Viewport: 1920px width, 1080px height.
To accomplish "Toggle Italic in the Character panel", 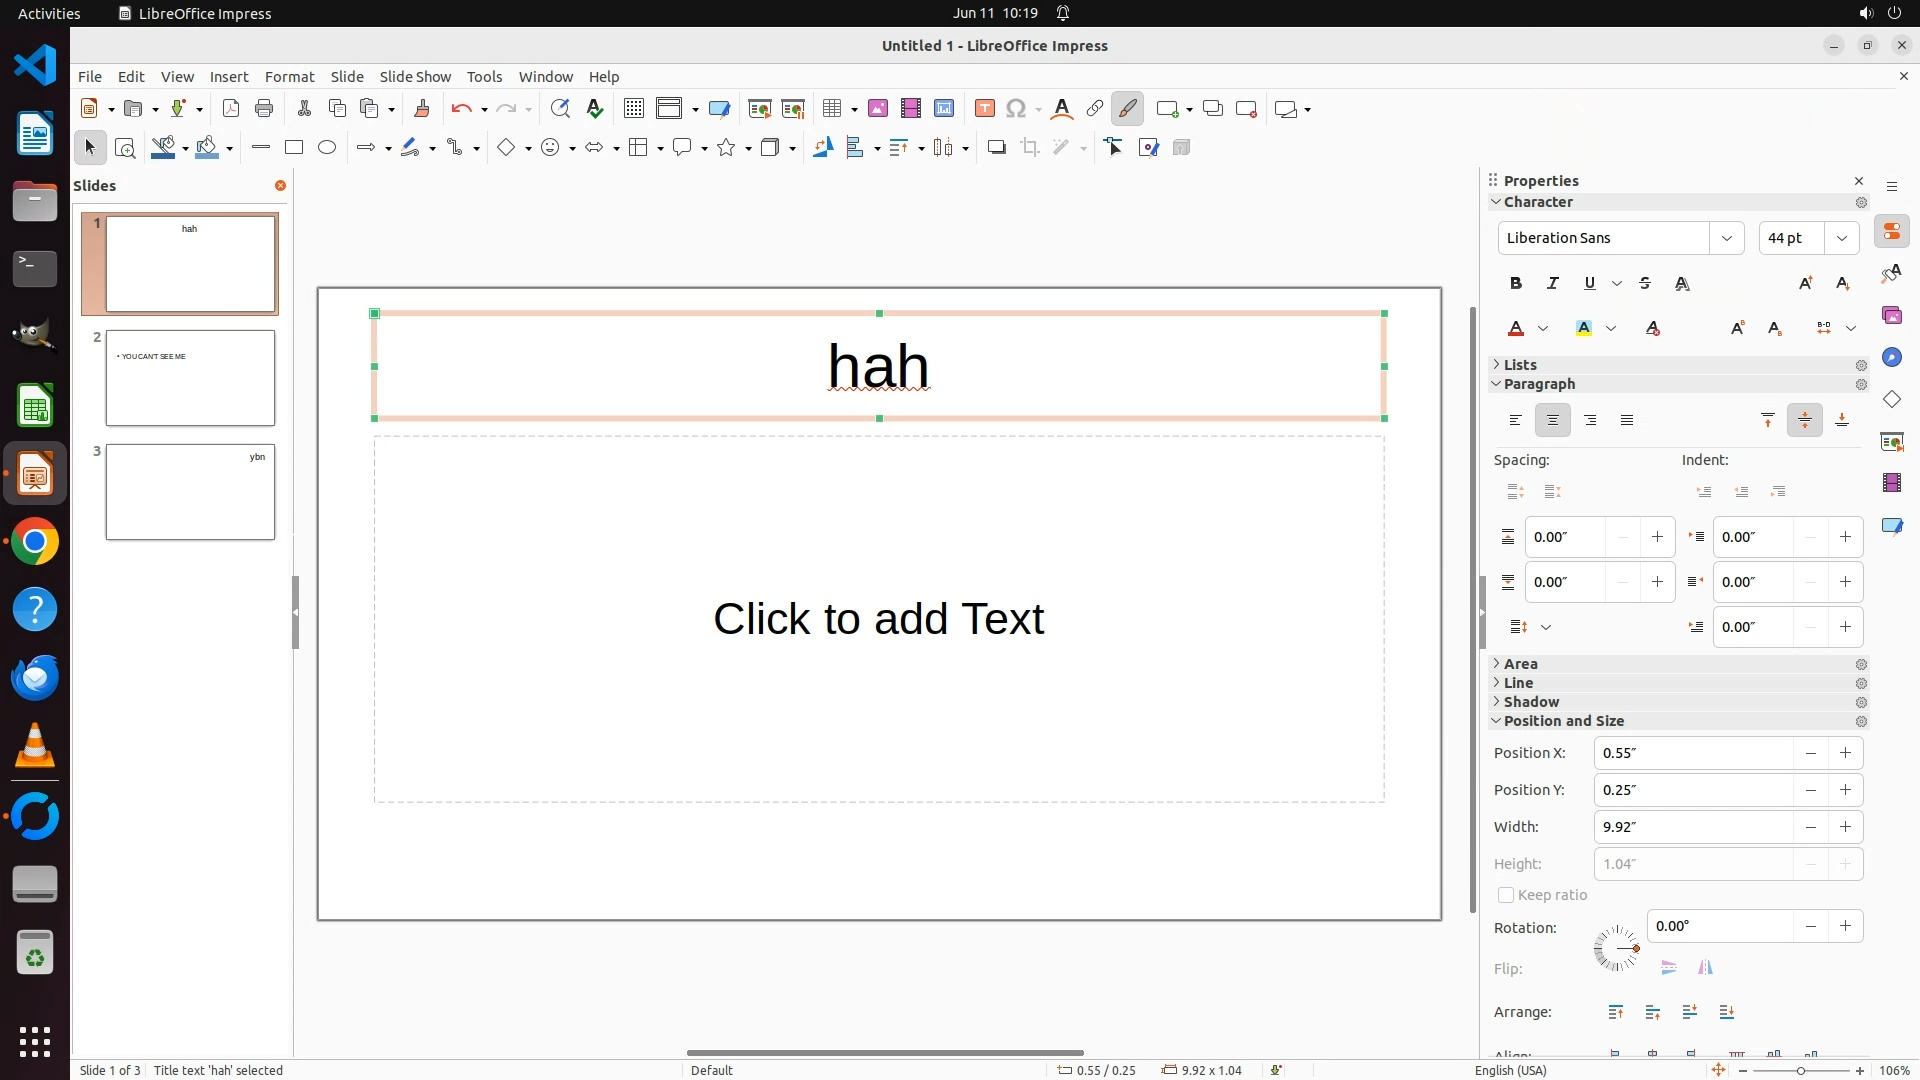I will point(1553,284).
